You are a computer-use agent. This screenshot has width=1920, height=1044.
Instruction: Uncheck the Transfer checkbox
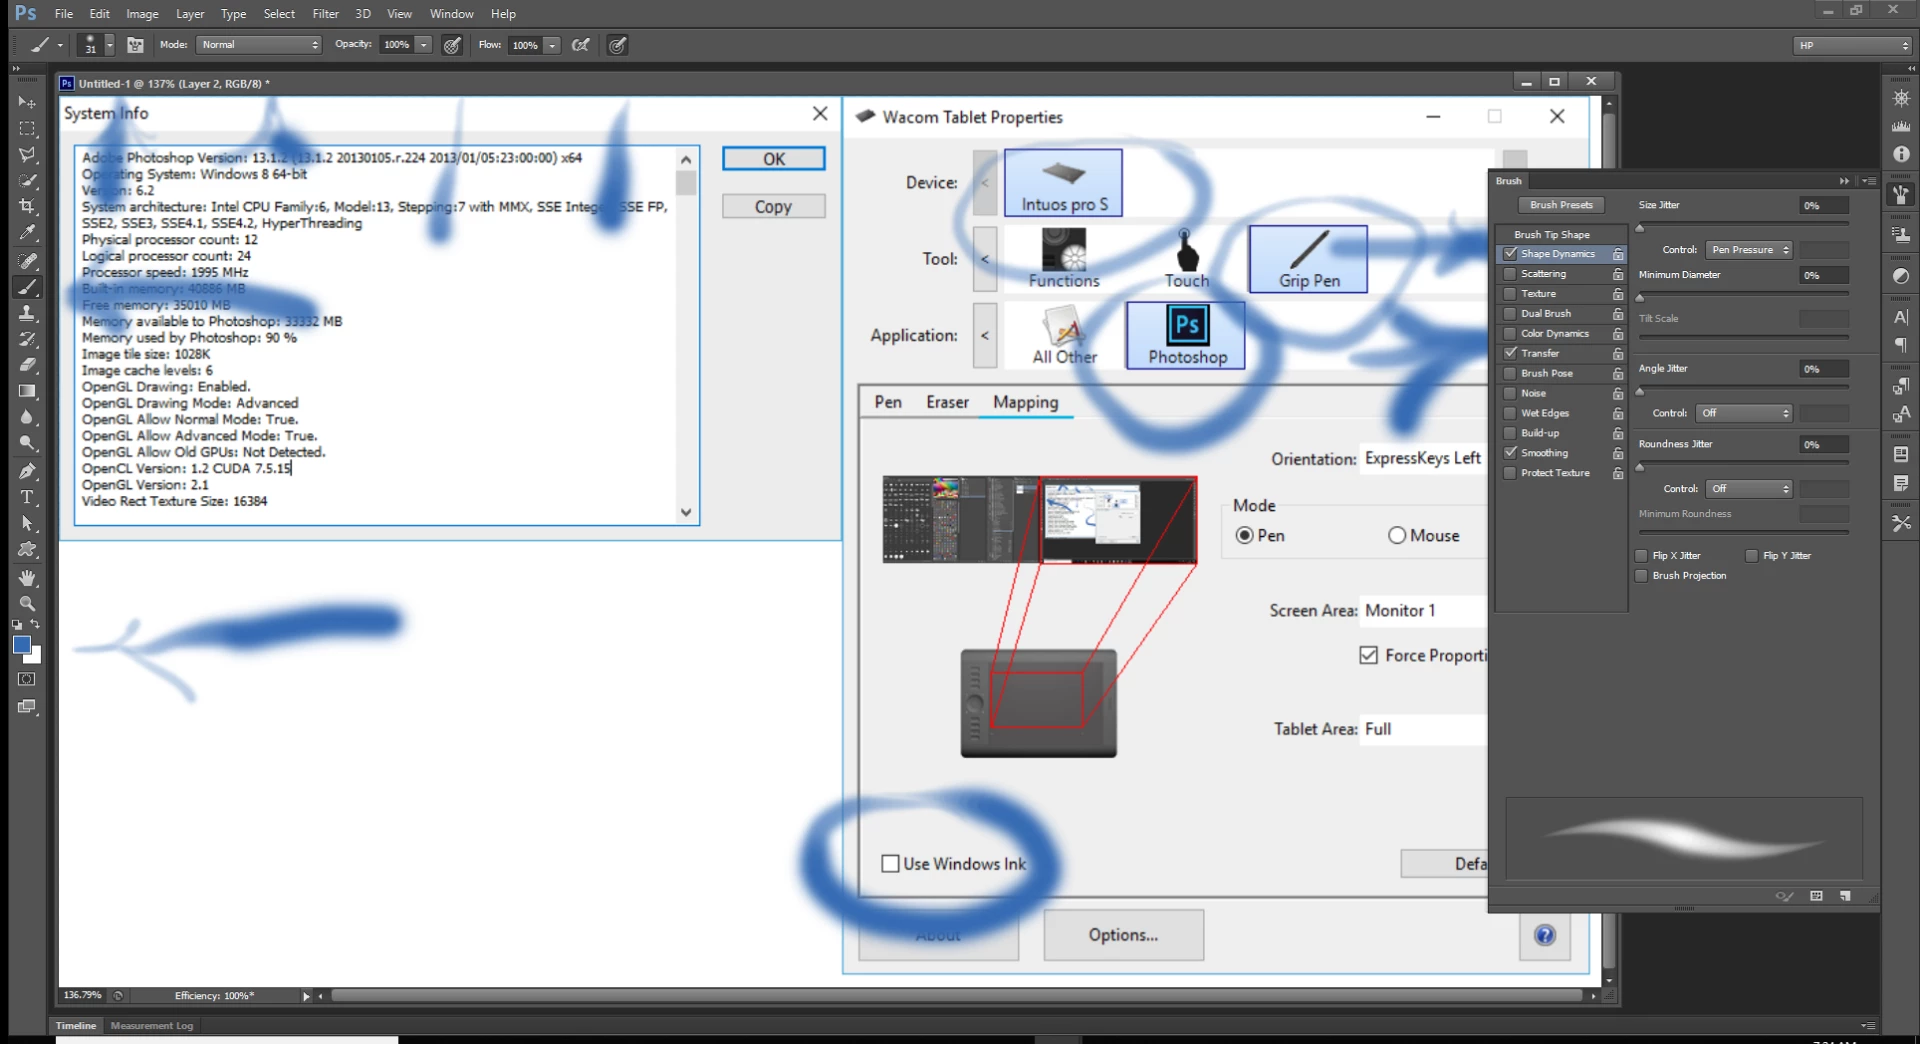click(x=1510, y=353)
